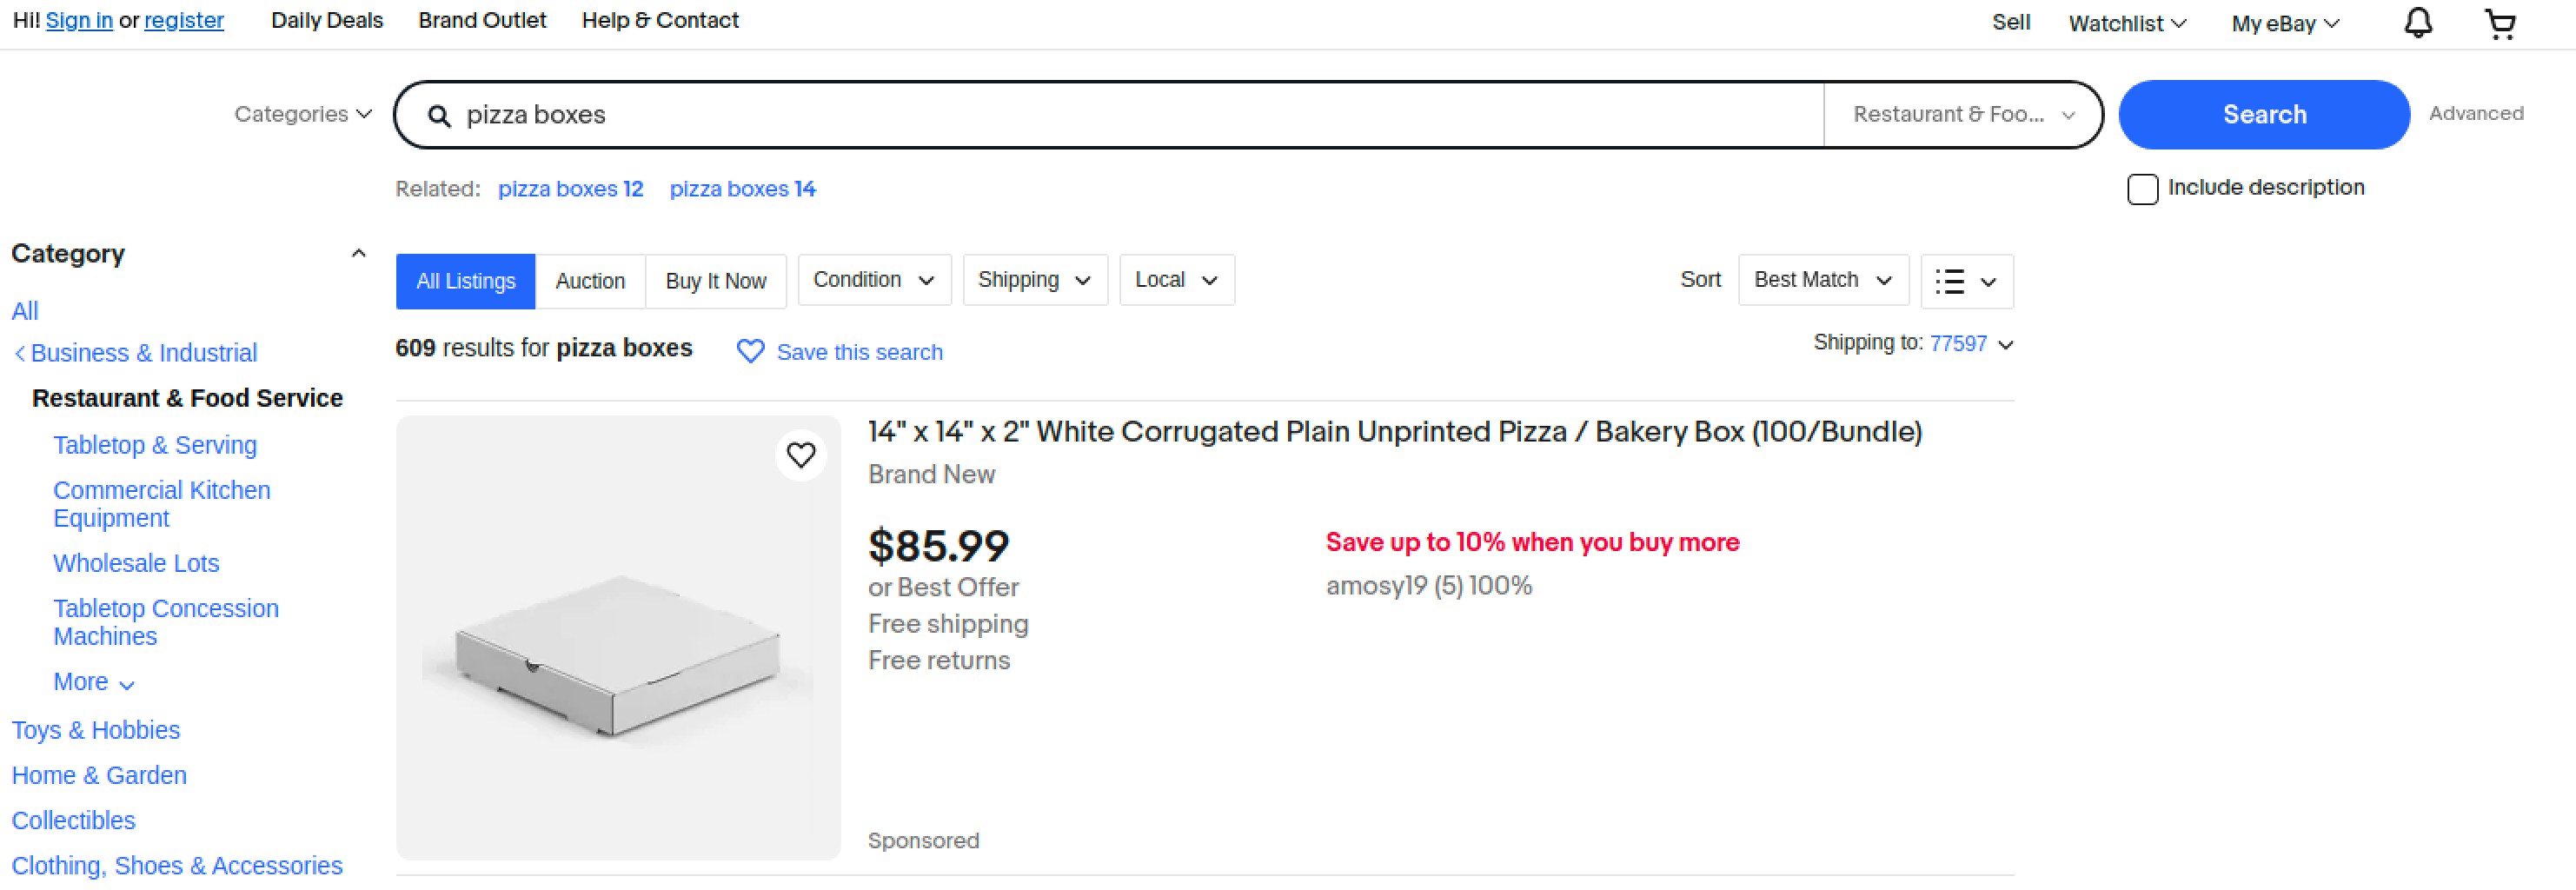
Task: Click the heart beside Save this search
Action: click(750, 352)
